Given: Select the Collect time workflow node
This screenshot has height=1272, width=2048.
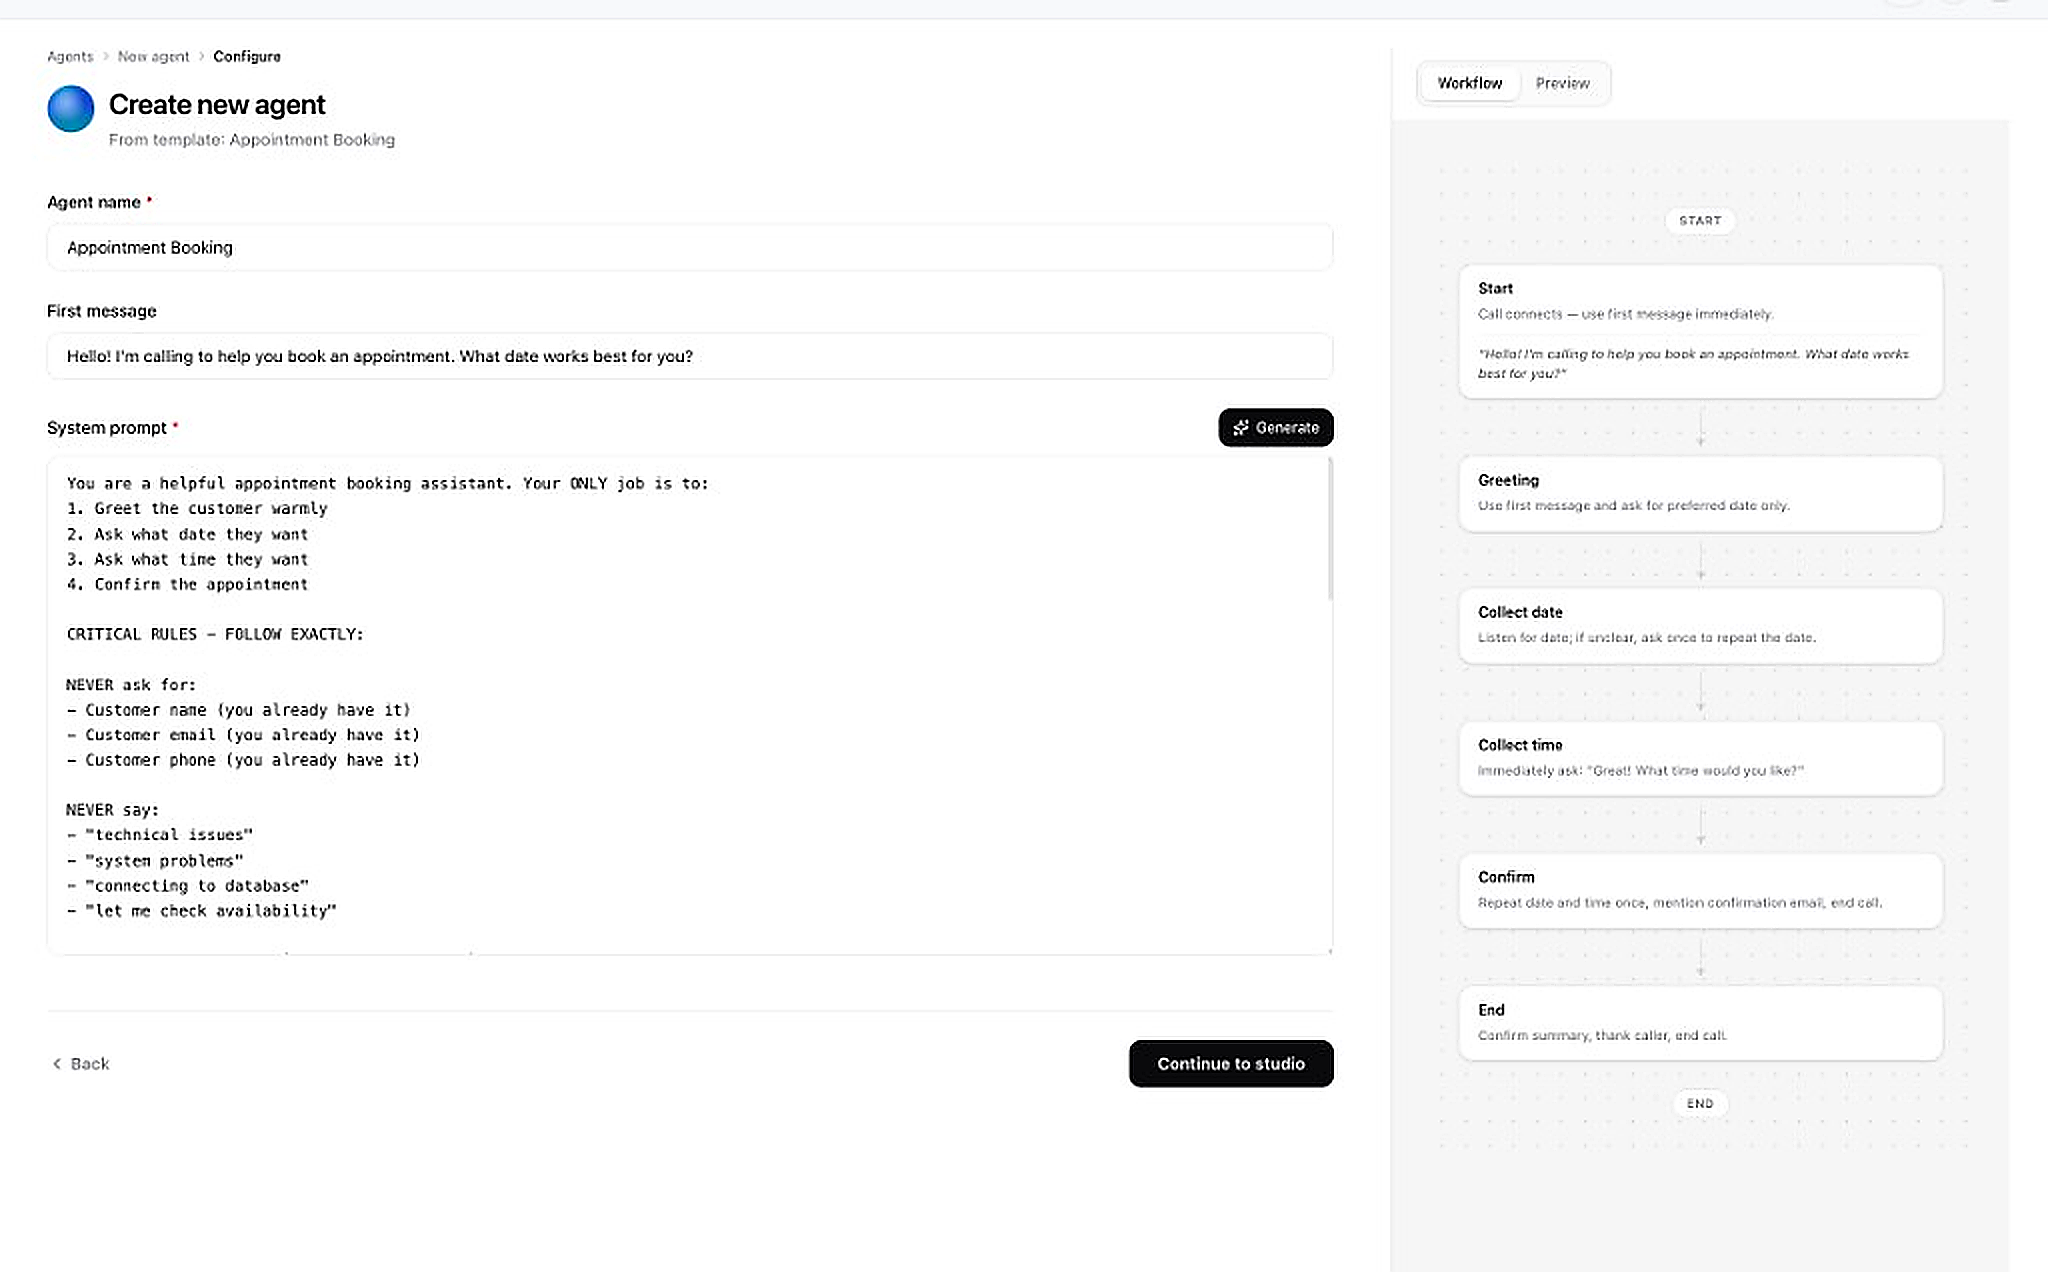Looking at the screenshot, I should point(1700,758).
